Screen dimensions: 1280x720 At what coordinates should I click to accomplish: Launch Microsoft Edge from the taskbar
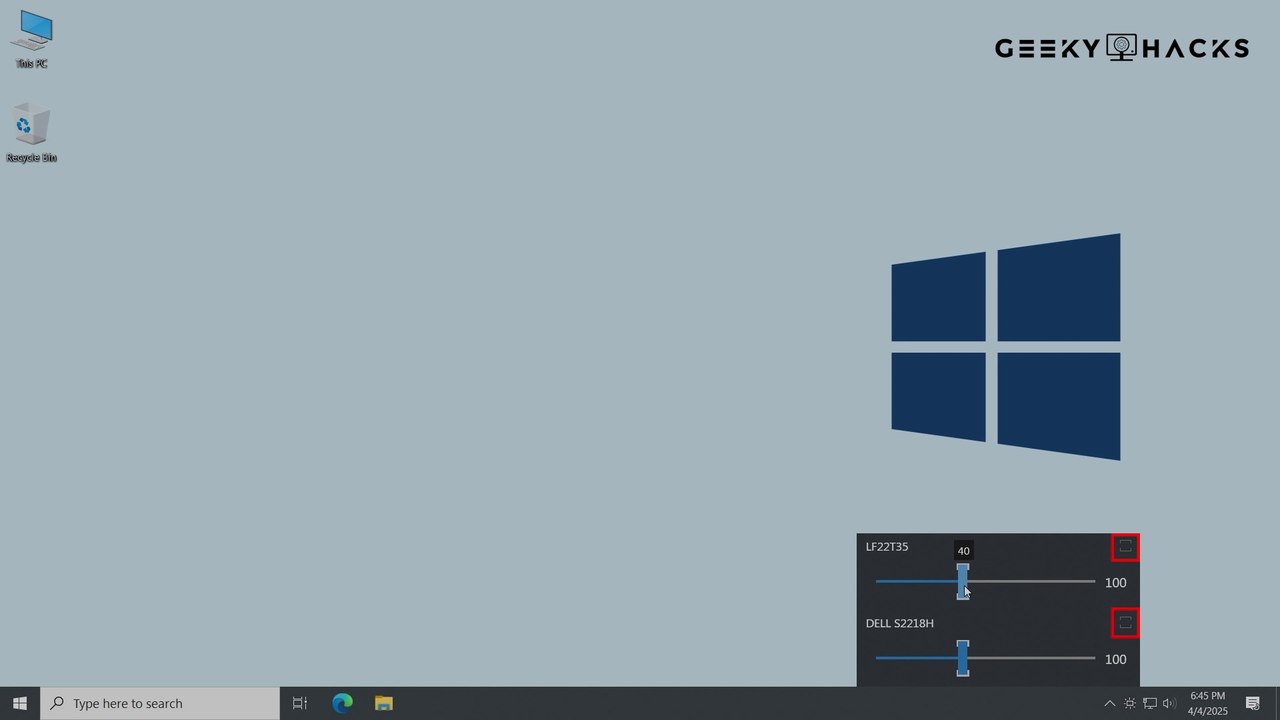tap(342, 703)
